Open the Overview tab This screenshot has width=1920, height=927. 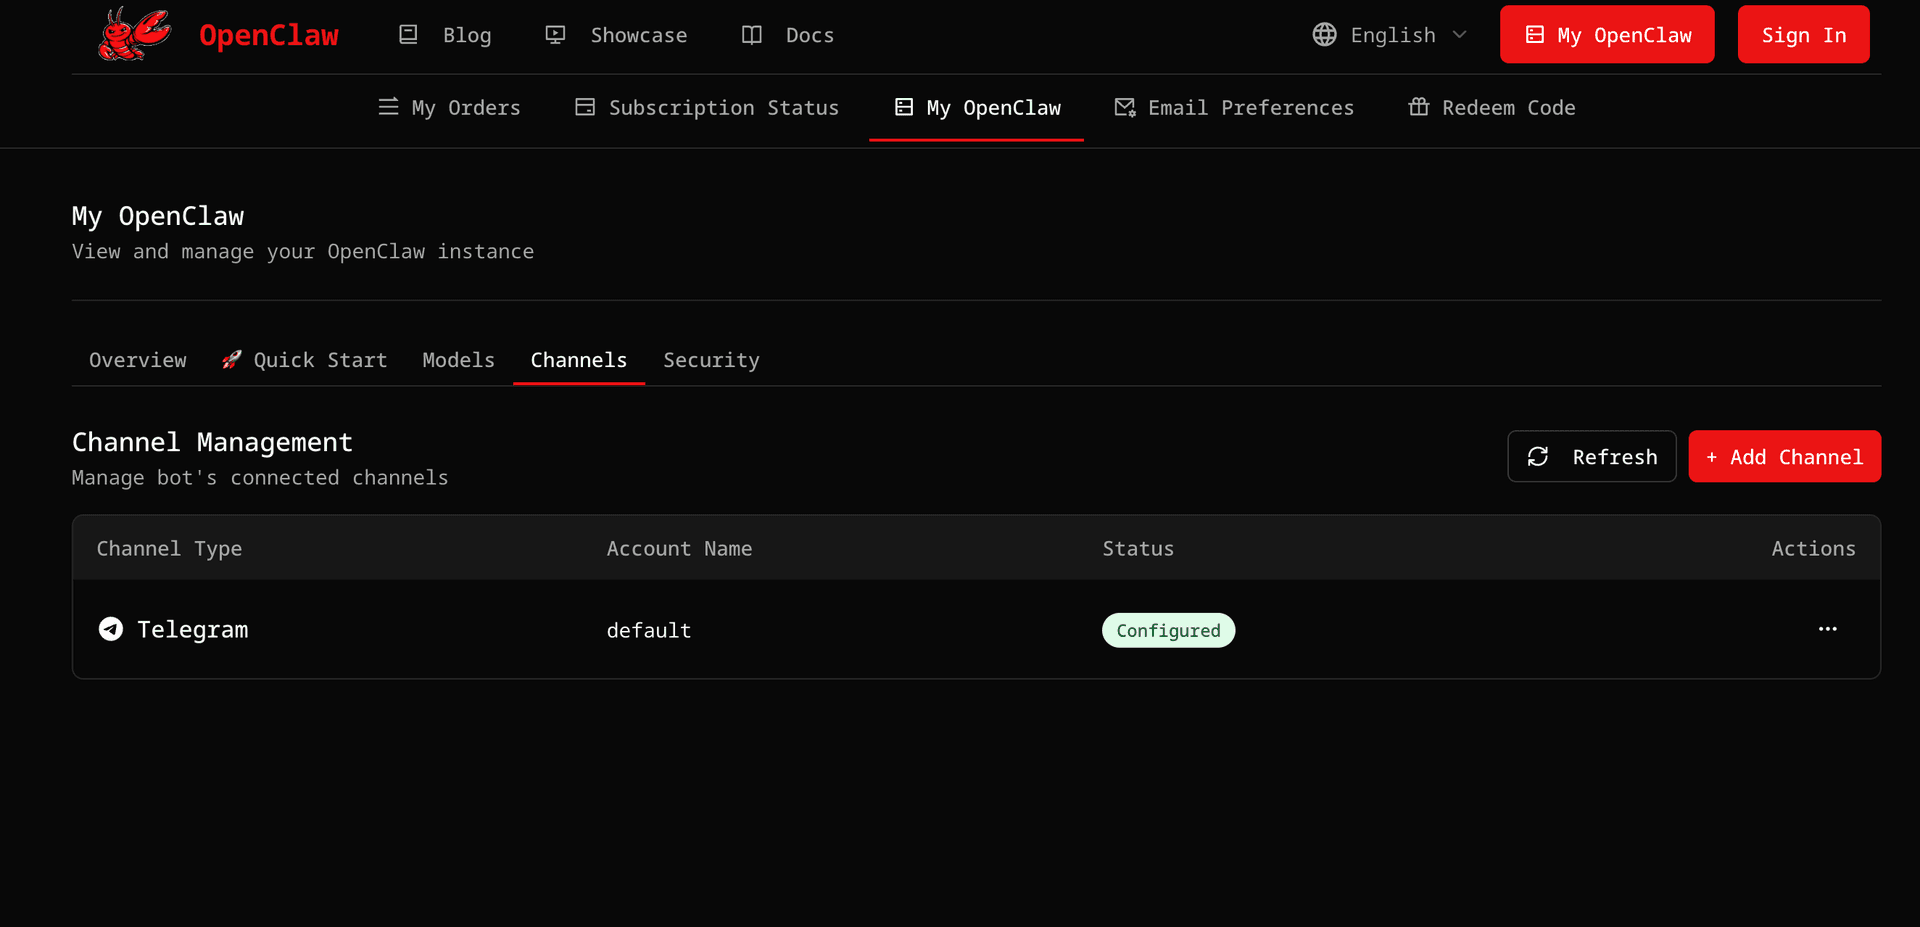pos(138,360)
